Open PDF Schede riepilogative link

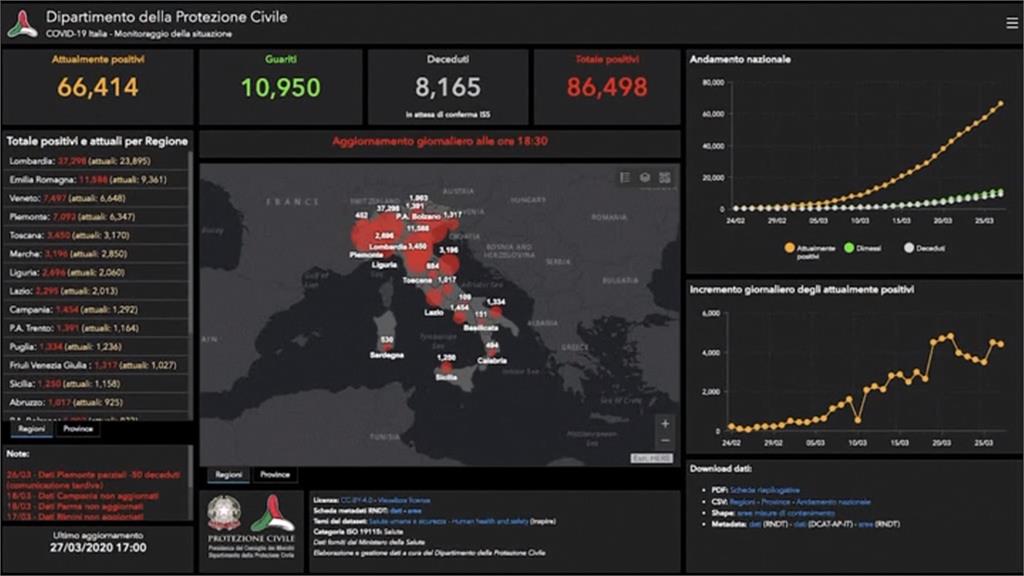[x=764, y=490]
